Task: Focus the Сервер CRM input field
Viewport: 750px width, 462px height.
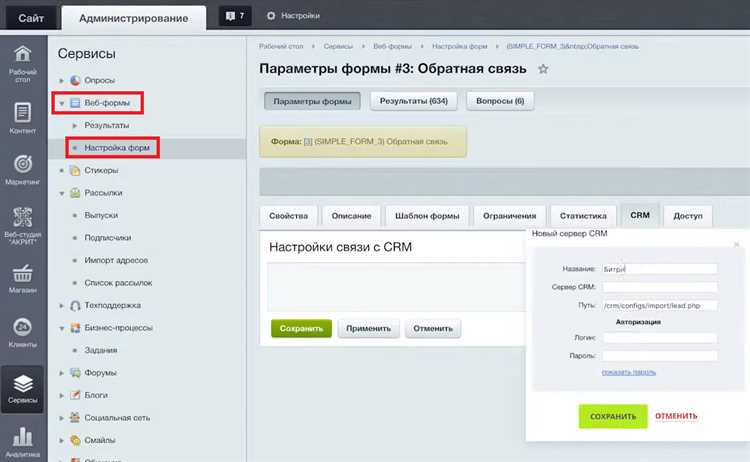Action: click(x=660, y=287)
